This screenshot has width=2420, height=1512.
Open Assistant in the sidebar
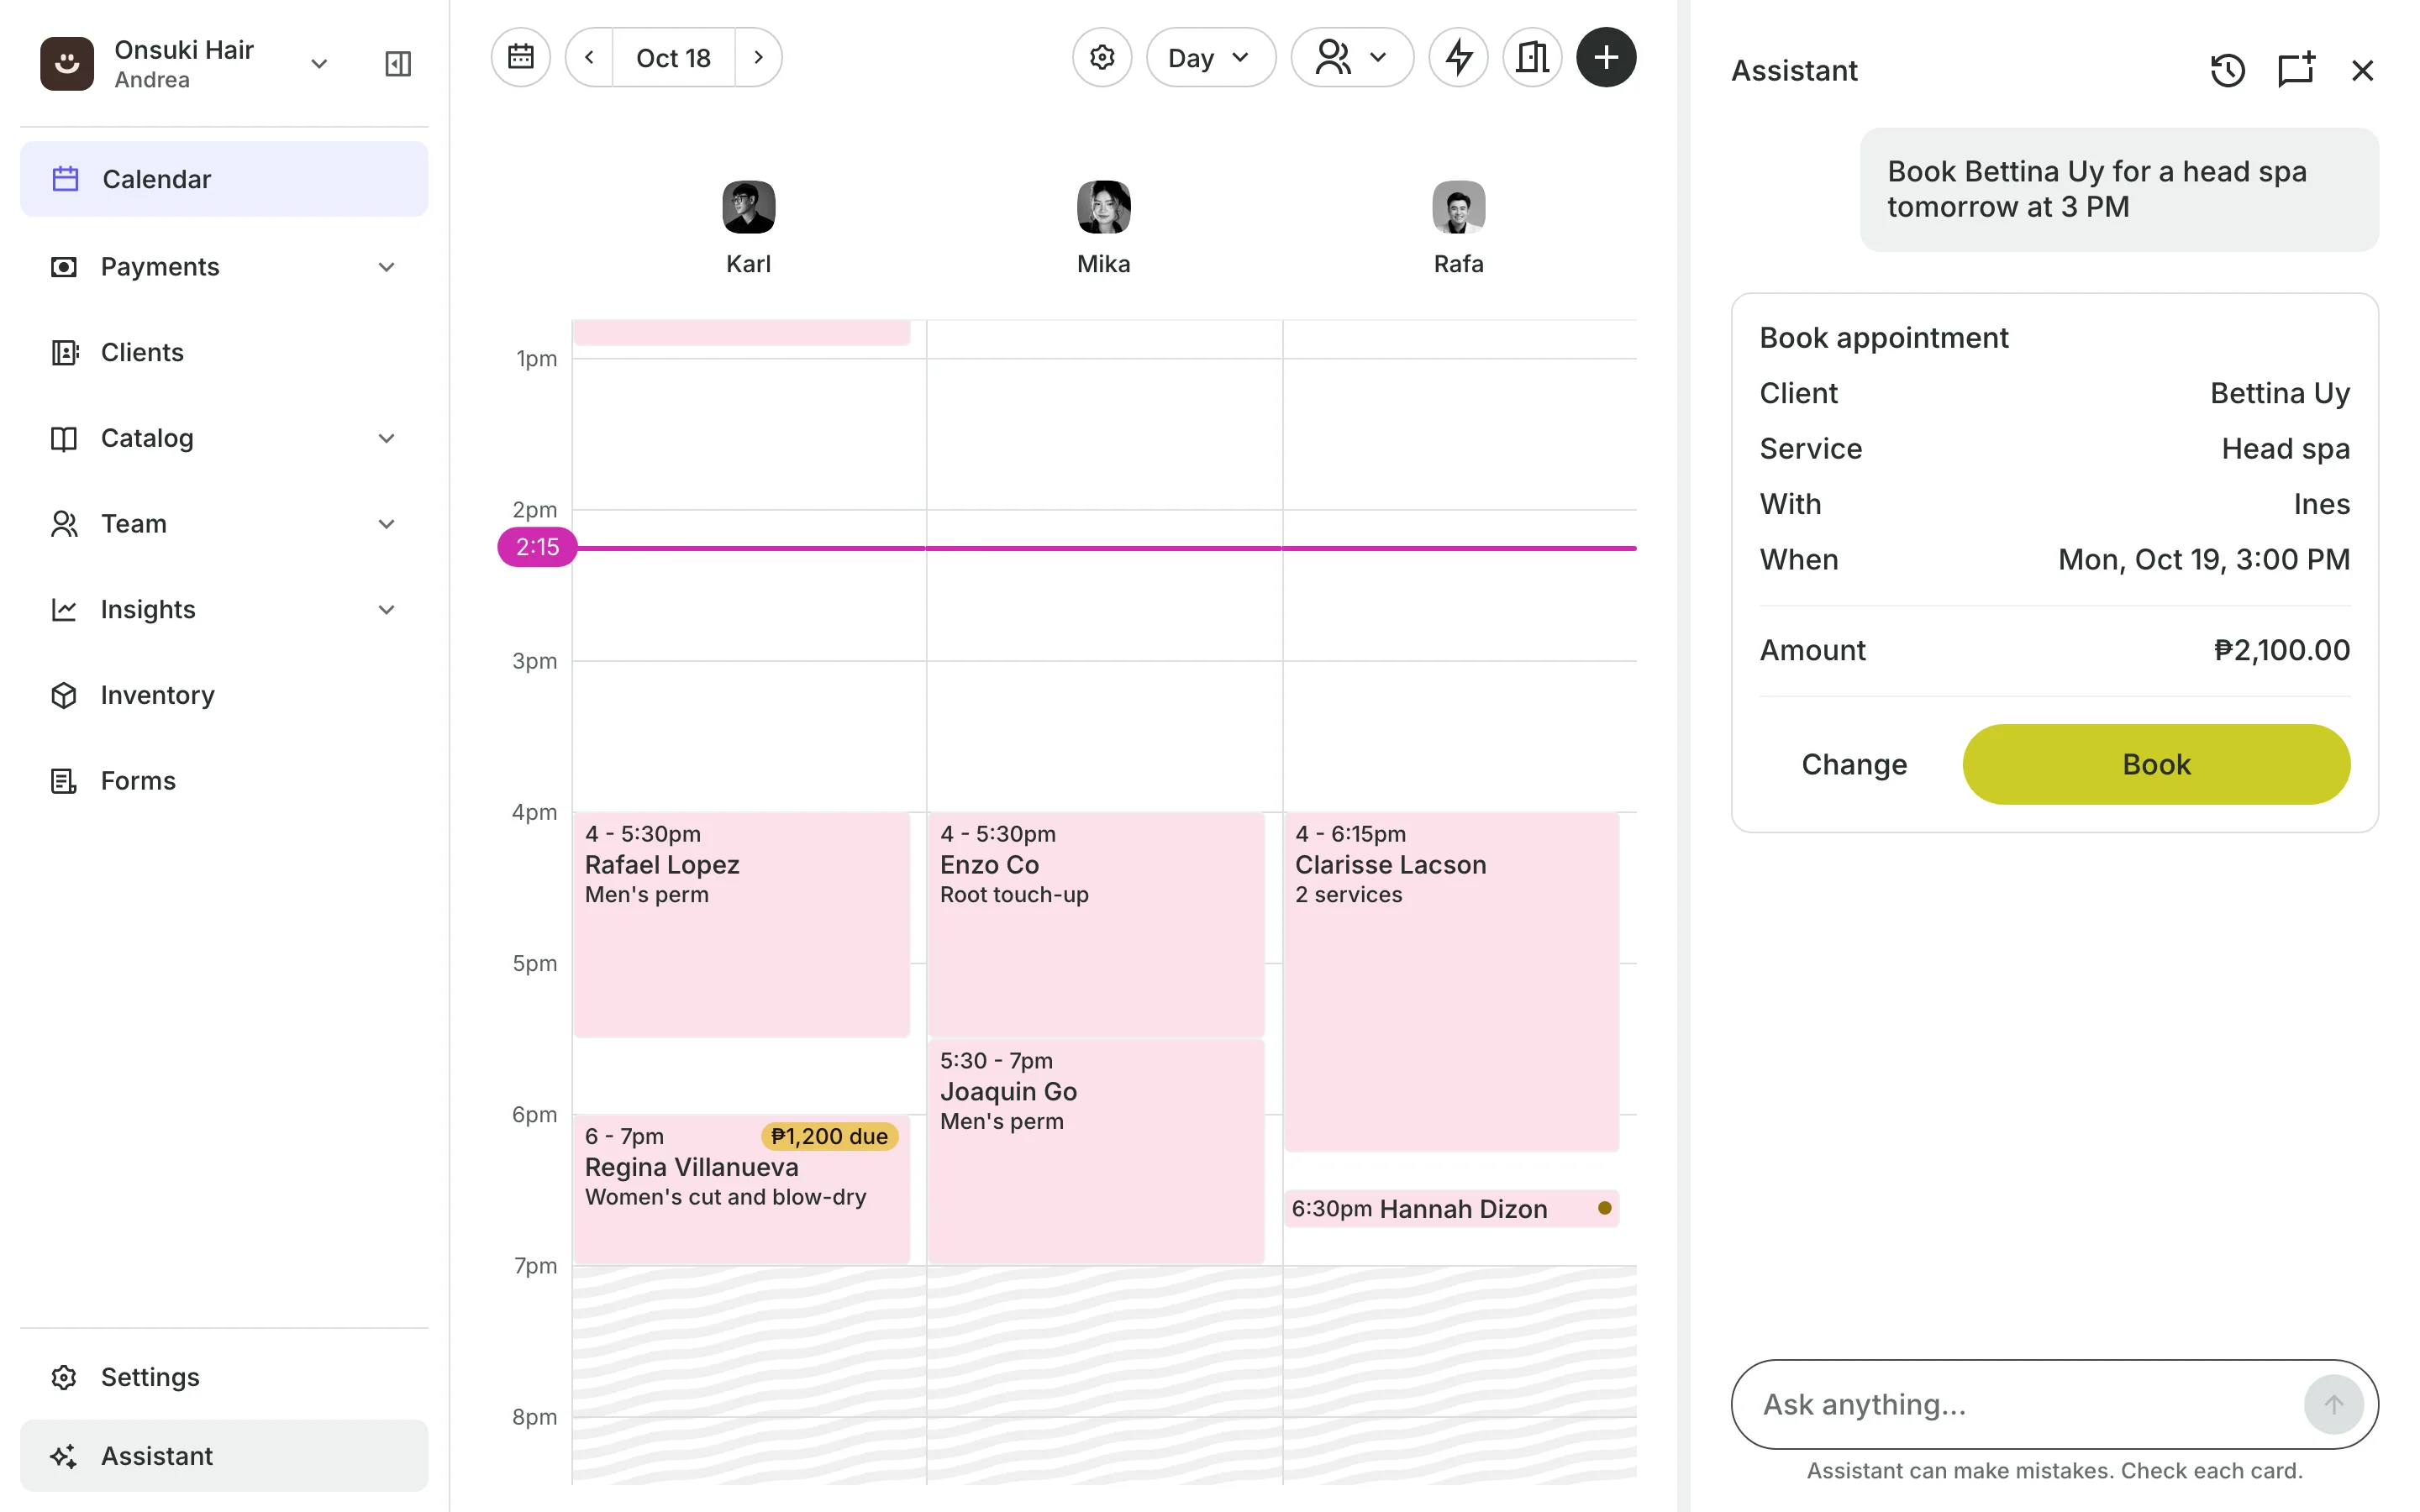coord(224,1456)
